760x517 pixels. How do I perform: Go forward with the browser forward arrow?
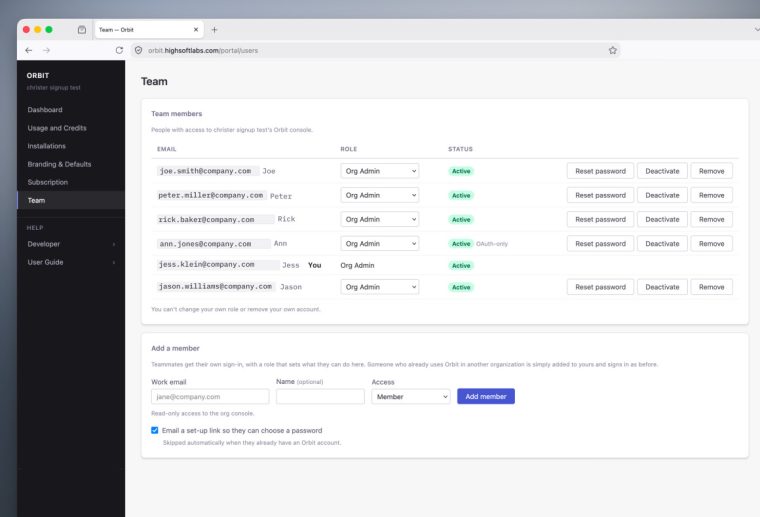tap(47, 50)
